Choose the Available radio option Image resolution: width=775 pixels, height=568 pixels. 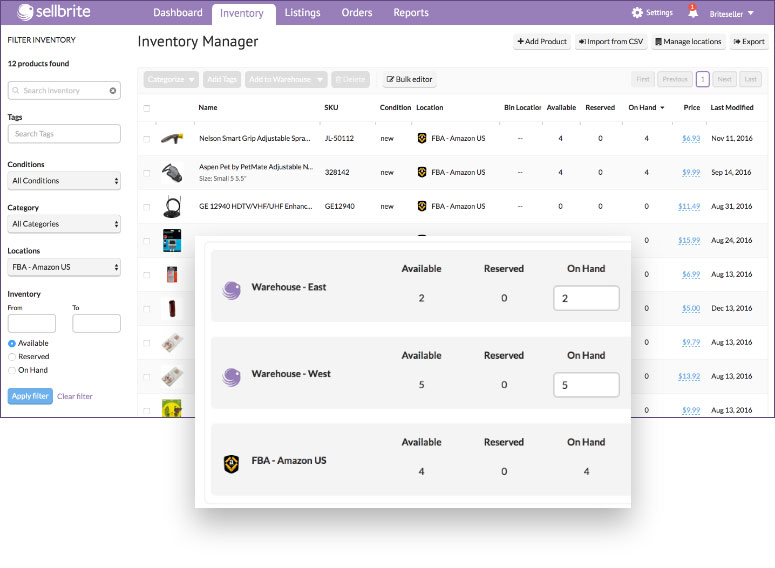point(12,344)
